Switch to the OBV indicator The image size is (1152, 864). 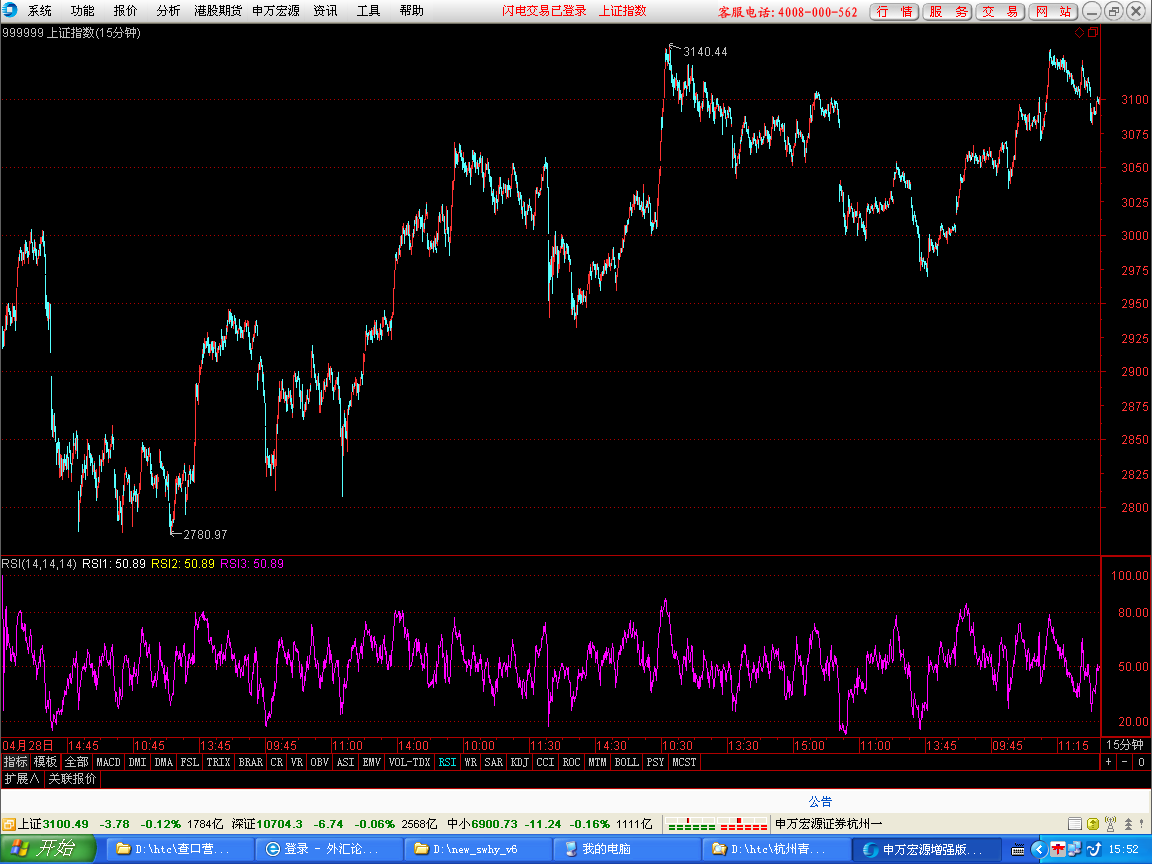320,762
